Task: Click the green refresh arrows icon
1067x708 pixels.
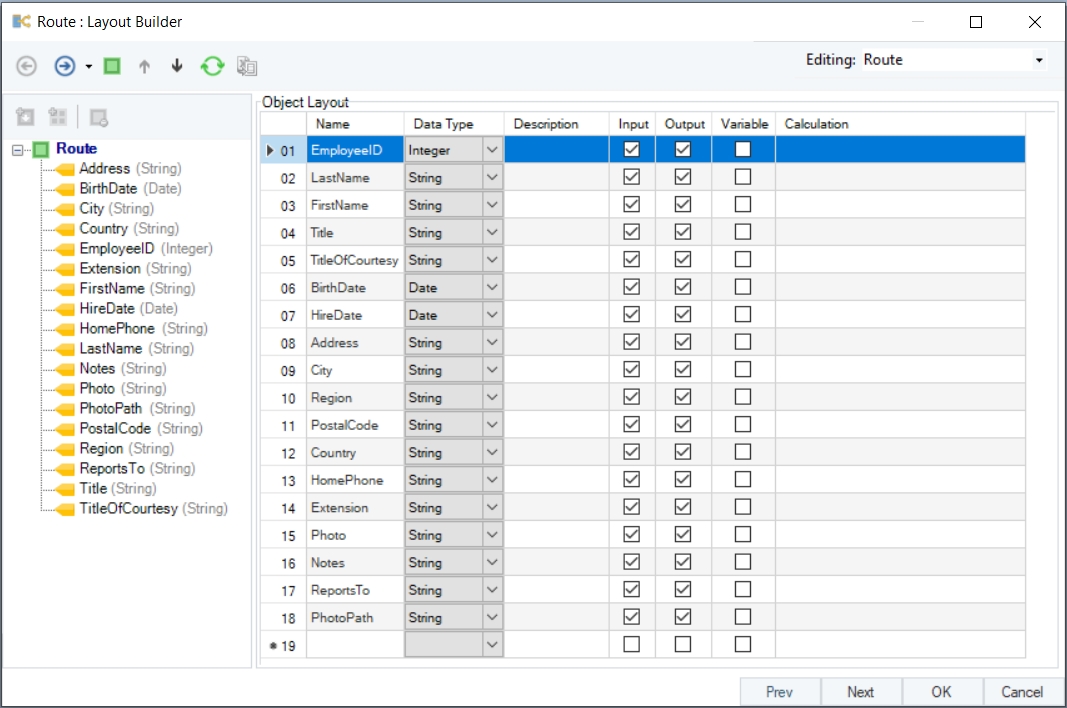Action: [212, 66]
